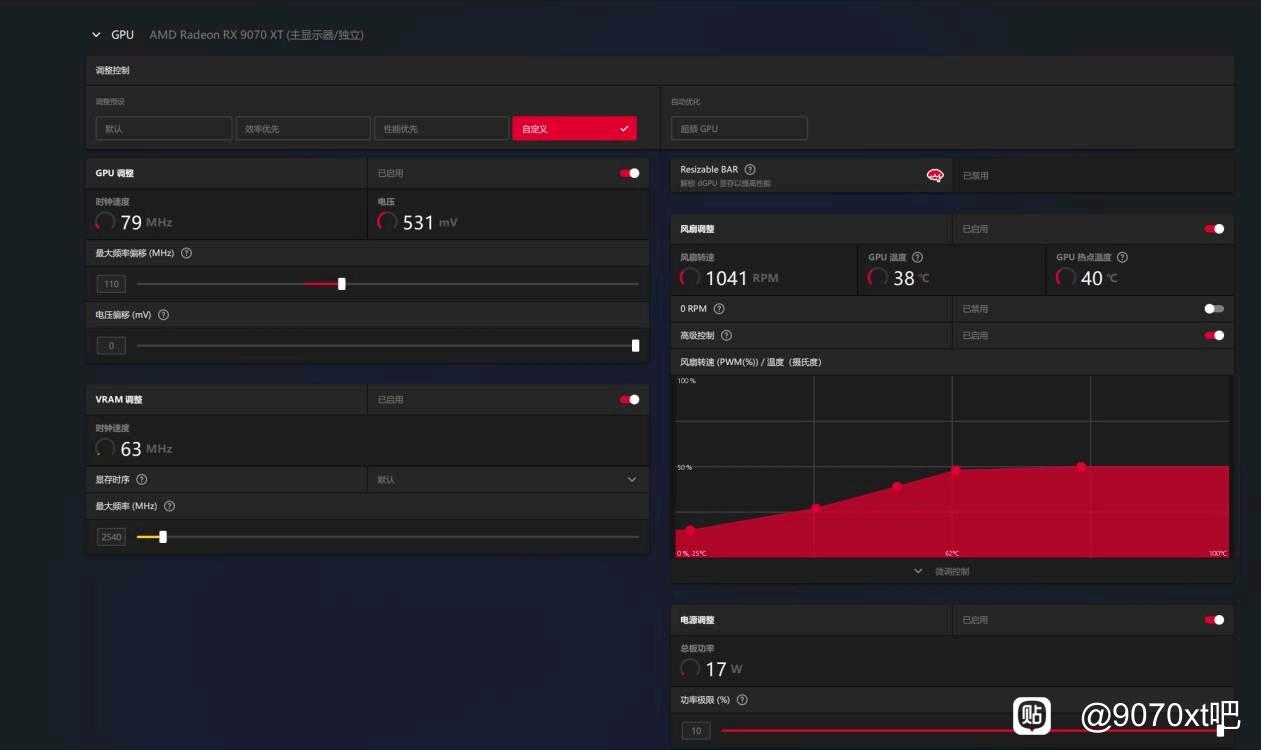
Task: Select the fan curve point at 62°C
Action: (x=955, y=470)
